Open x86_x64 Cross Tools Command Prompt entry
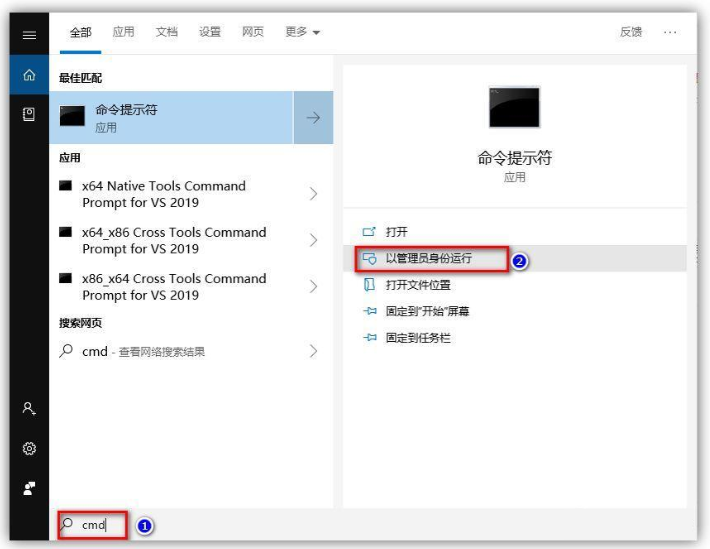The image size is (710, 549). pyautogui.click(x=191, y=286)
